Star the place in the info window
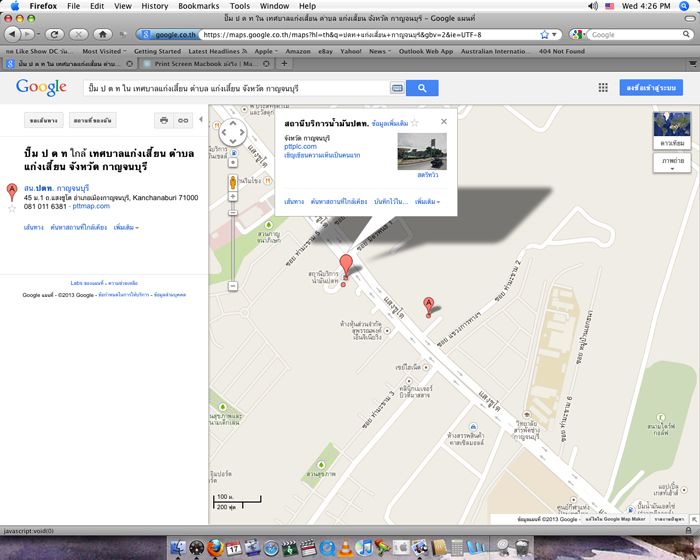700x560 pixels. click(415, 123)
